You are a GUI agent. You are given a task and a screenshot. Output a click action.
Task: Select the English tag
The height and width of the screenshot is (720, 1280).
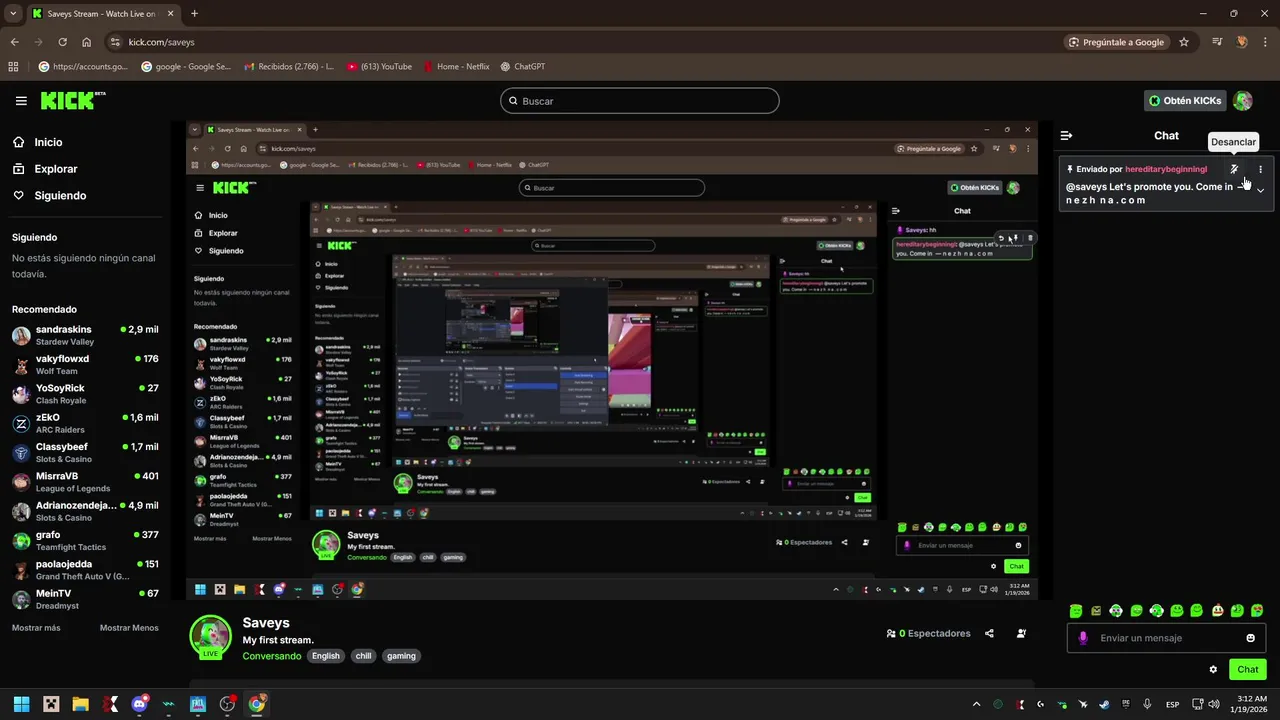pyautogui.click(x=325, y=656)
